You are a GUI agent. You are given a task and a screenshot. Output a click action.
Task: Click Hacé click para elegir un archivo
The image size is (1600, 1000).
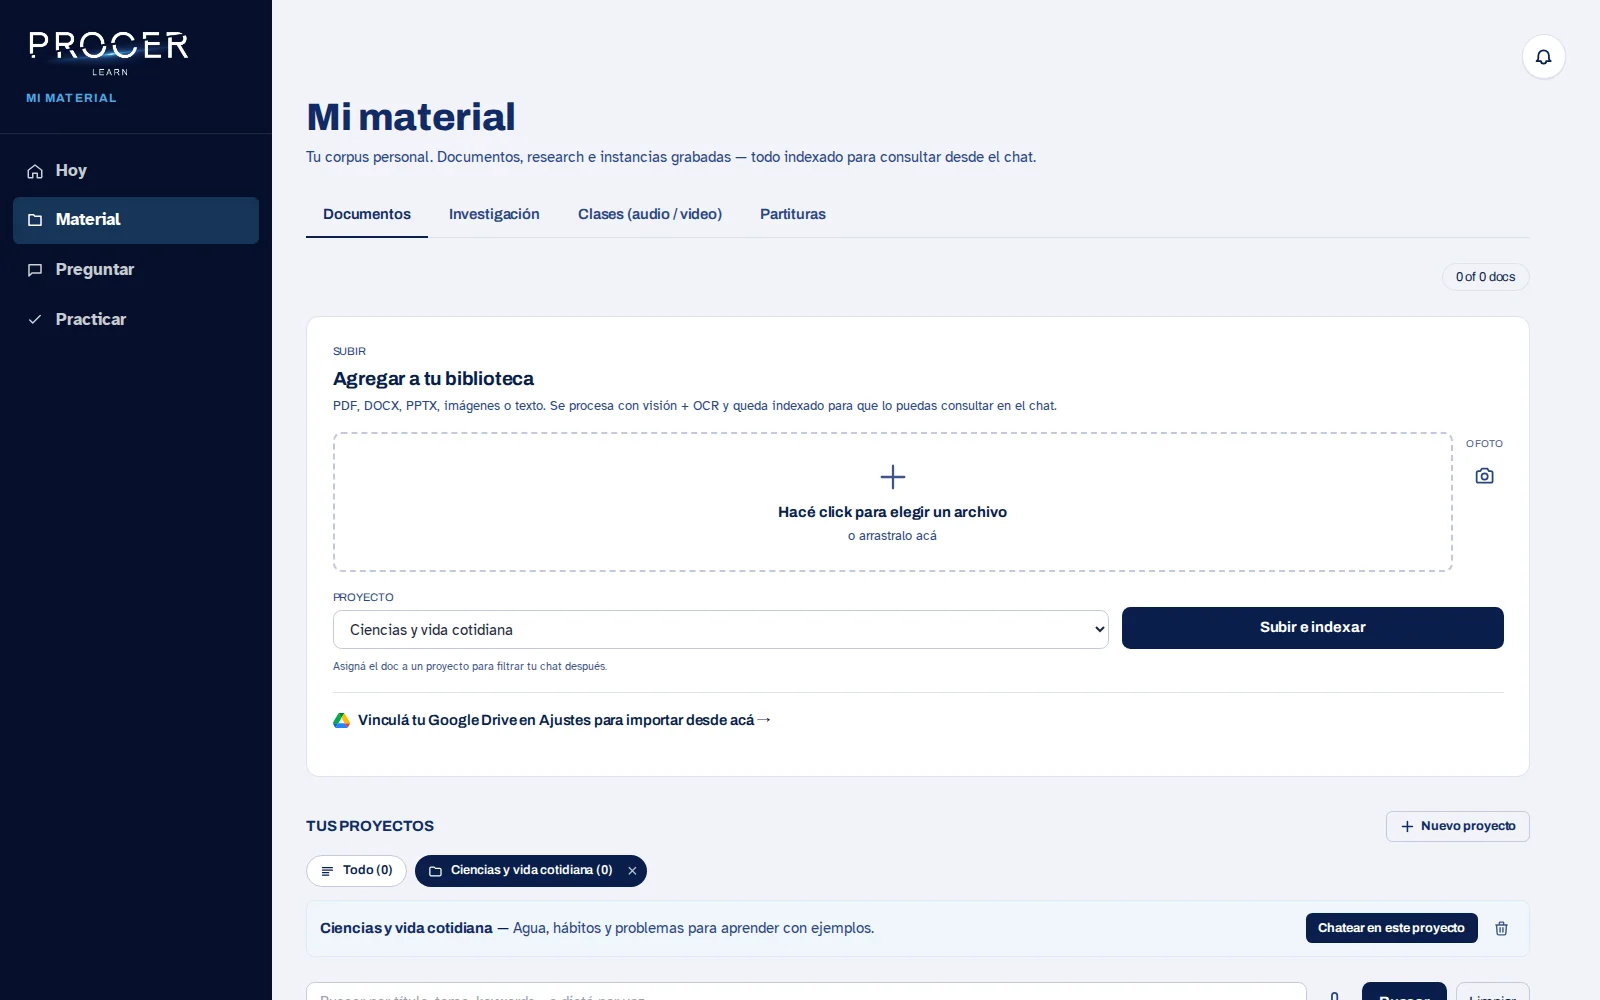pyautogui.click(x=892, y=512)
